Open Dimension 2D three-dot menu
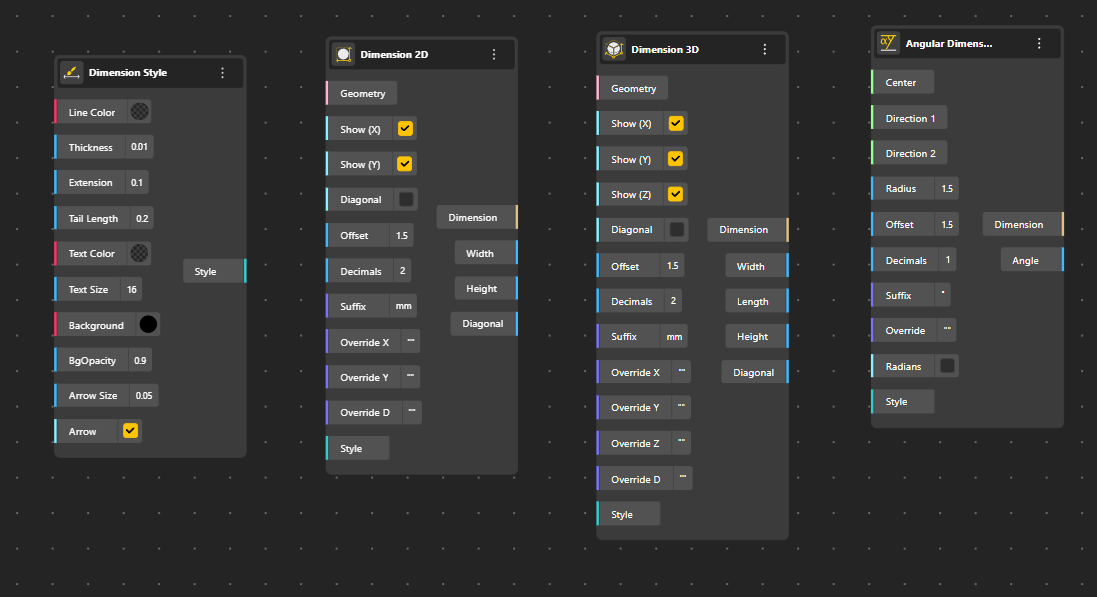Viewport: 1097px width, 597px height. [493, 54]
